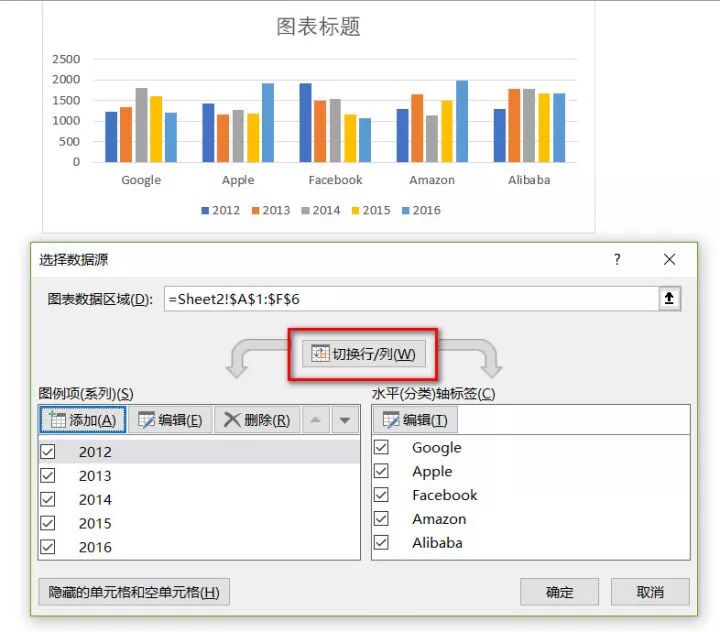The width and height of the screenshot is (720, 632).
Task: Click the Delete series (删除) button
Action: click(257, 420)
